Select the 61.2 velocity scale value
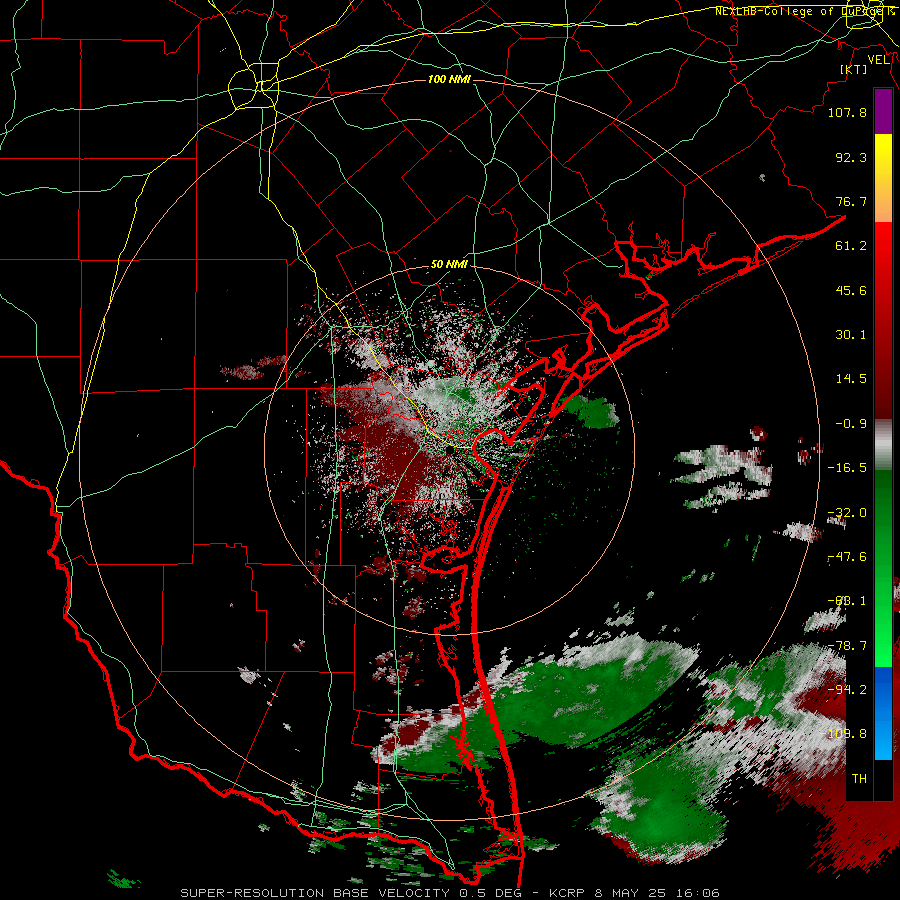Image resolution: width=900 pixels, height=900 pixels. 851,246
